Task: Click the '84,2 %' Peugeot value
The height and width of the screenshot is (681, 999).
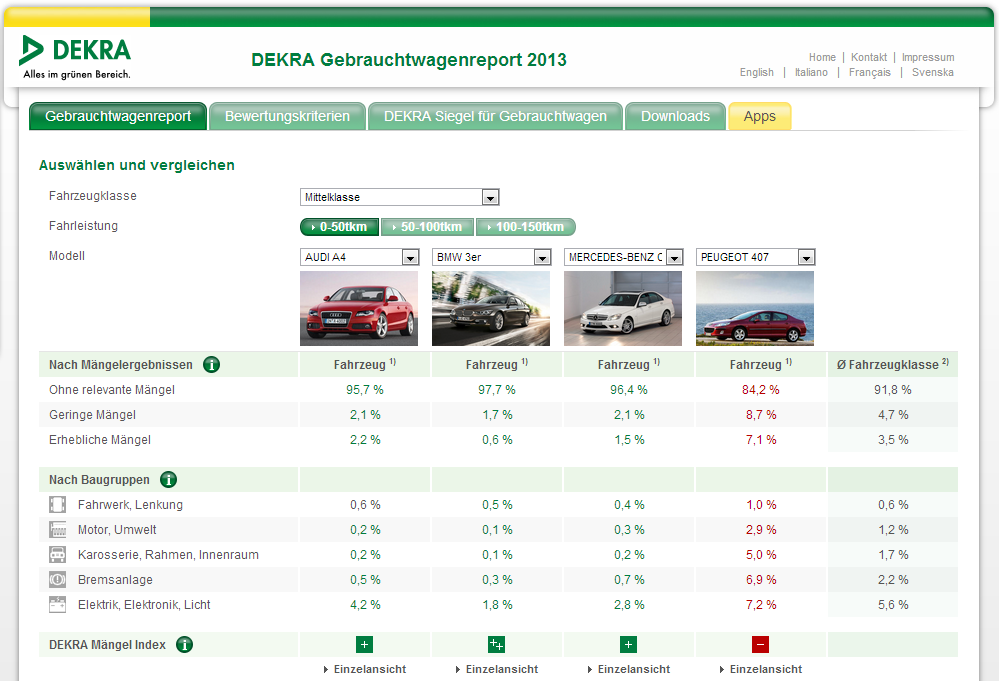Action: (x=761, y=390)
